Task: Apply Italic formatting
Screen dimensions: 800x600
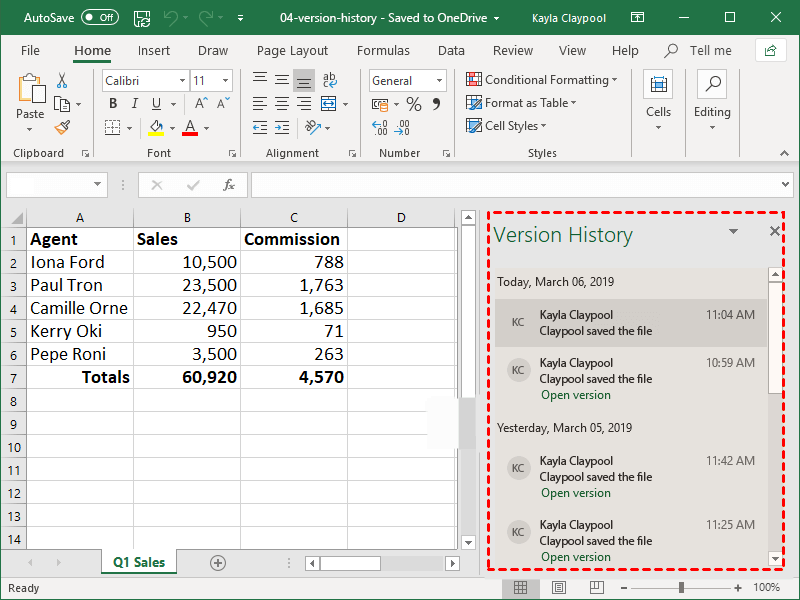Action: (135, 104)
